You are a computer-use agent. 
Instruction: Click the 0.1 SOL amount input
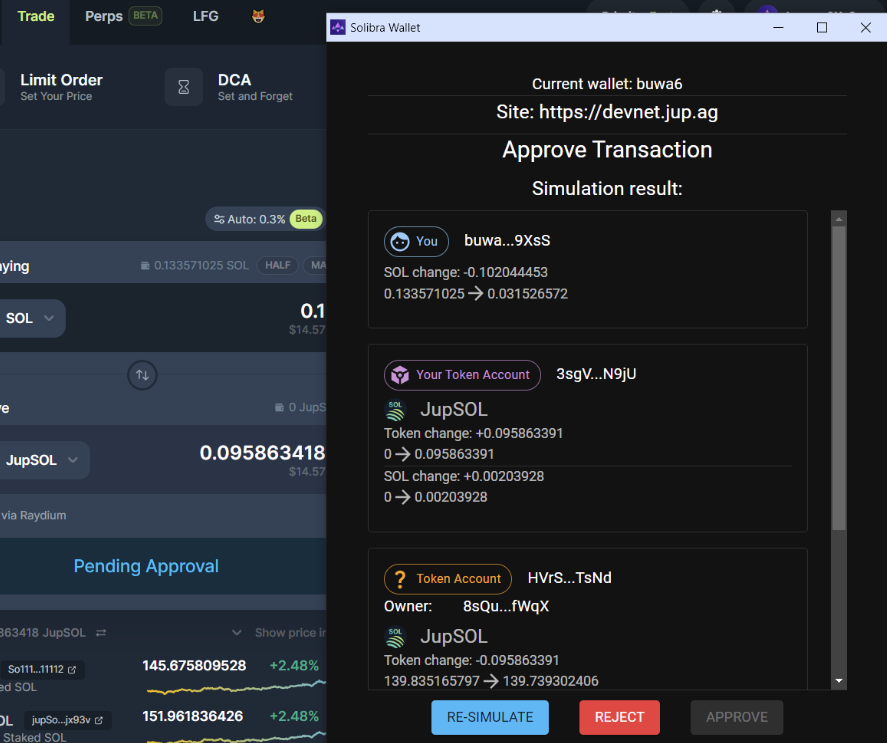pos(312,311)
